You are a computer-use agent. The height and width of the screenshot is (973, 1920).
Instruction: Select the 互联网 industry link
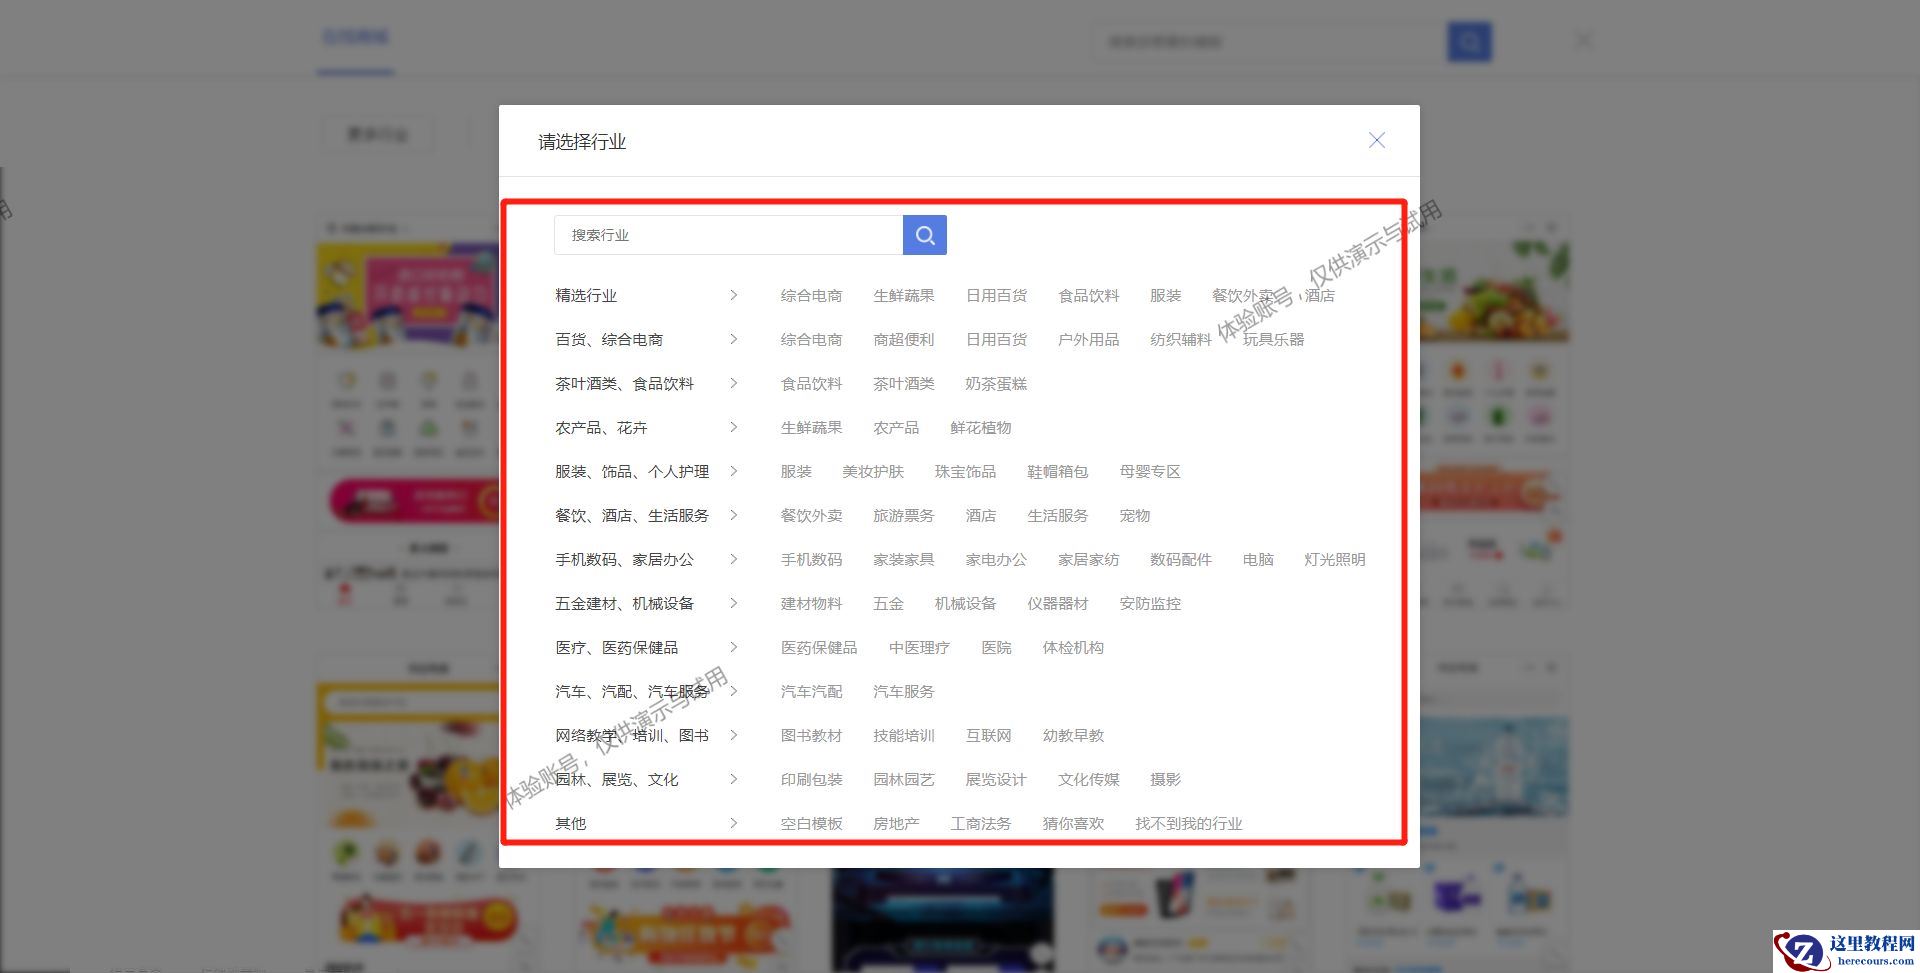[989, 736]
